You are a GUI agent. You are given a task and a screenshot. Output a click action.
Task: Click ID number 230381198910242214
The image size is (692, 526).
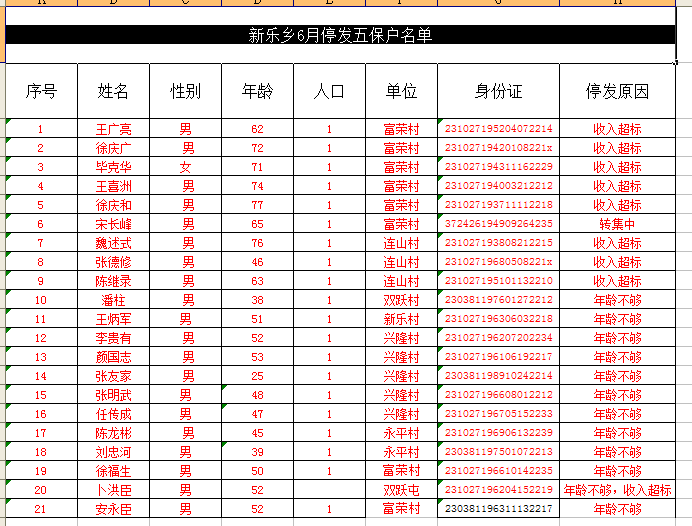498,375
